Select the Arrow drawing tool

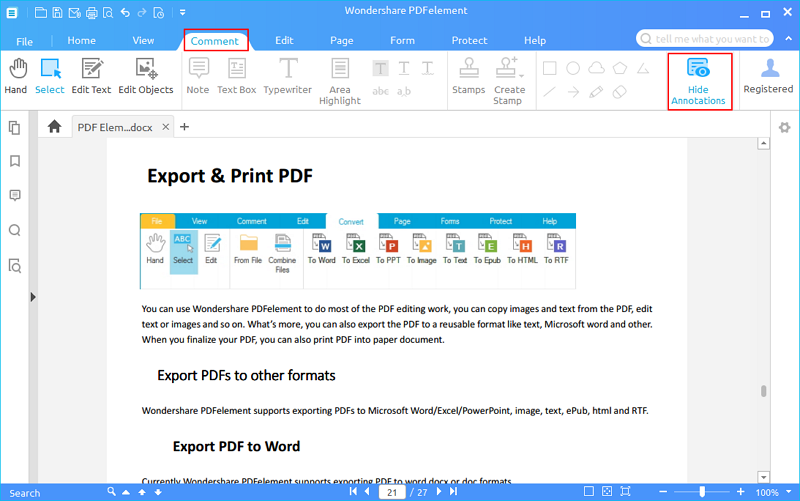pyautogui.click(x=573, y=92)
